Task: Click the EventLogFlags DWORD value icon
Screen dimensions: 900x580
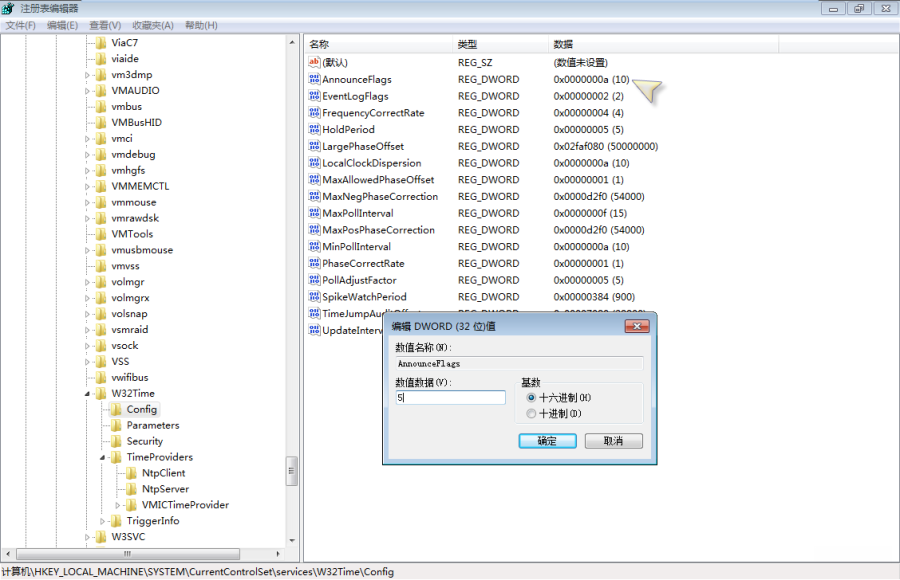Action: (x=314, y=96)
